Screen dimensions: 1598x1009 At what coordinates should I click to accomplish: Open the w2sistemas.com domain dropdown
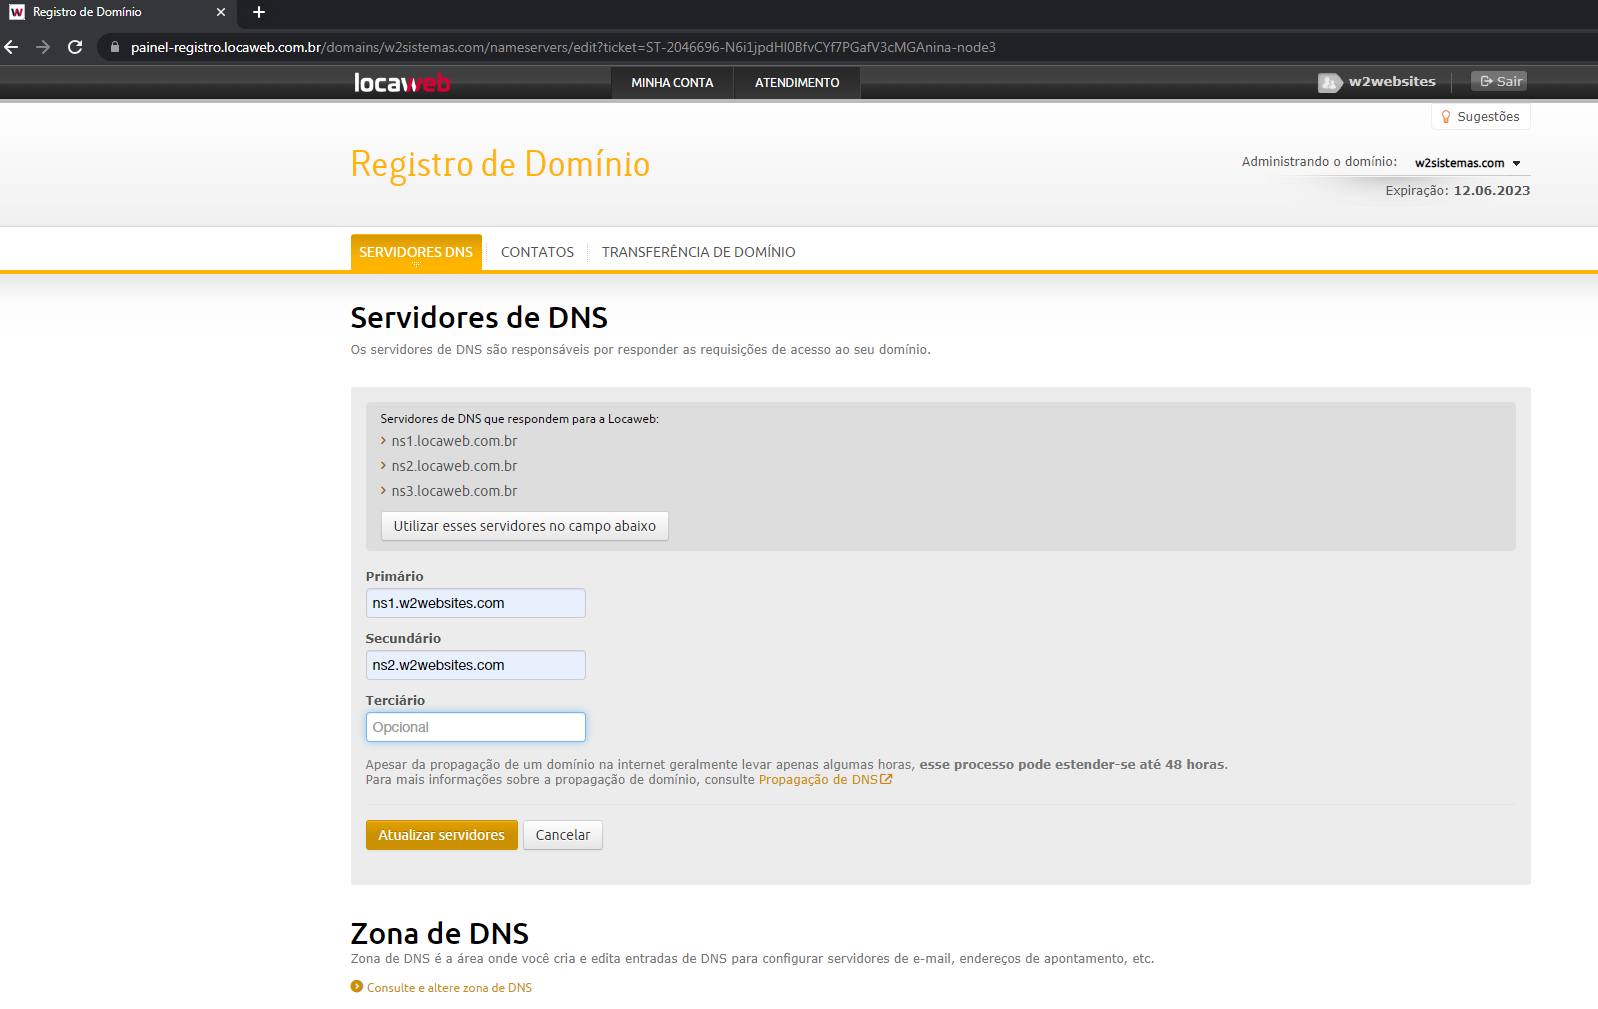(1467, 163)
